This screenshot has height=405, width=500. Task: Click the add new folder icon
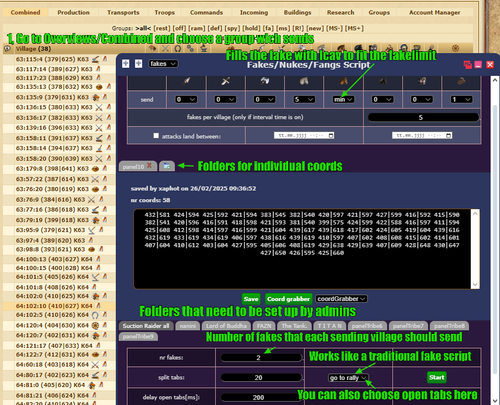tap(167, 166)
